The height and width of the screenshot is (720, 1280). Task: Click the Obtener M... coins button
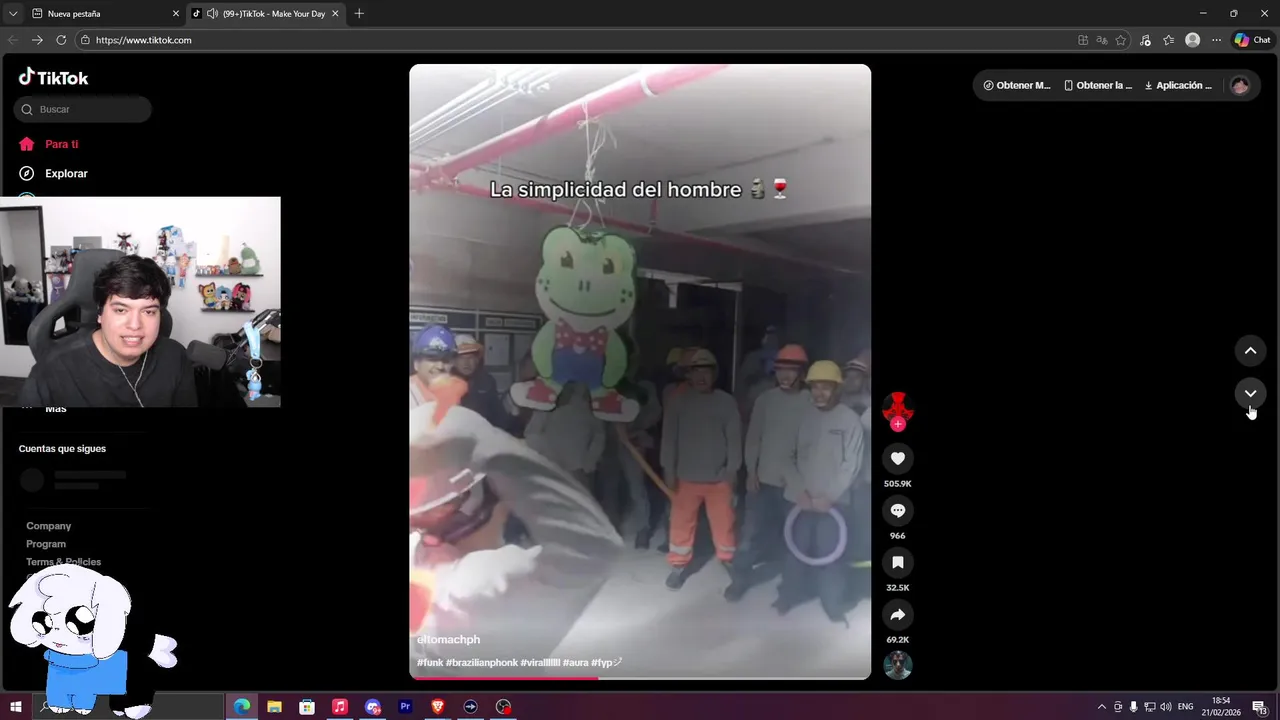coord(1017,85)
